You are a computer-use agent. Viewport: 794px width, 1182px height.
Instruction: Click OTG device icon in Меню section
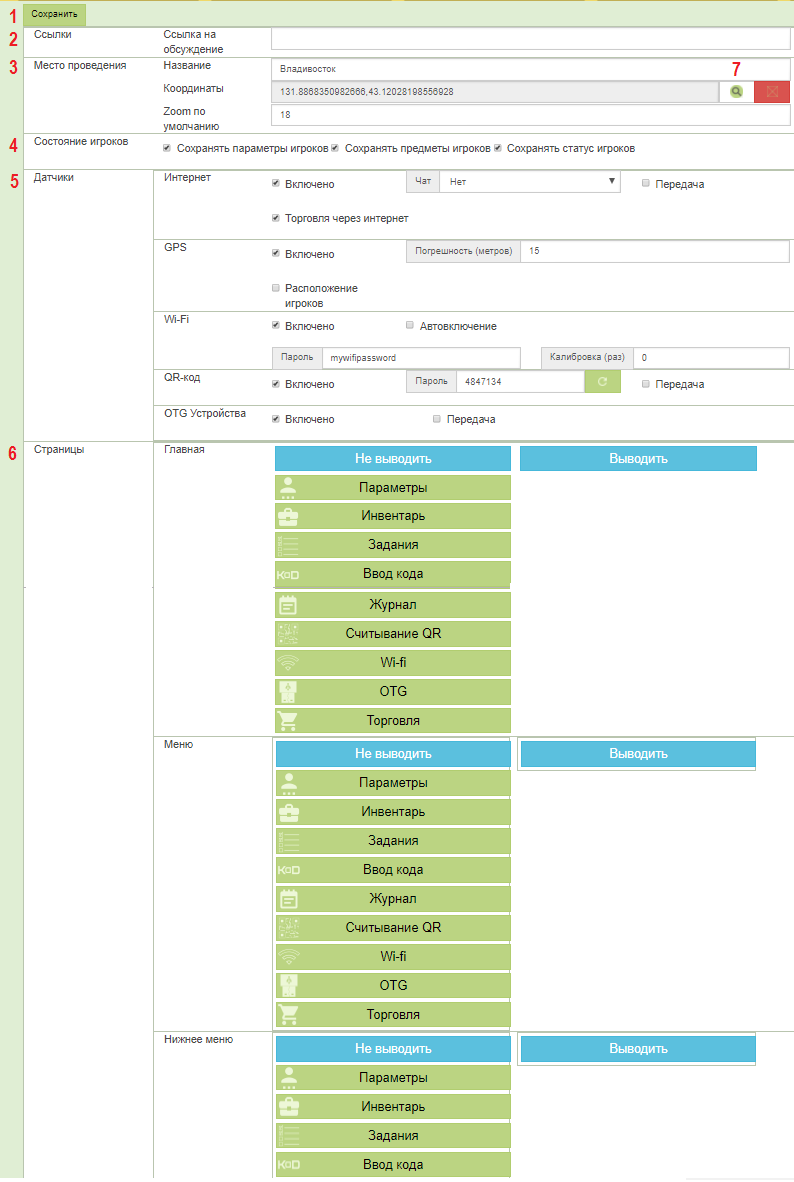pos(289,985)
